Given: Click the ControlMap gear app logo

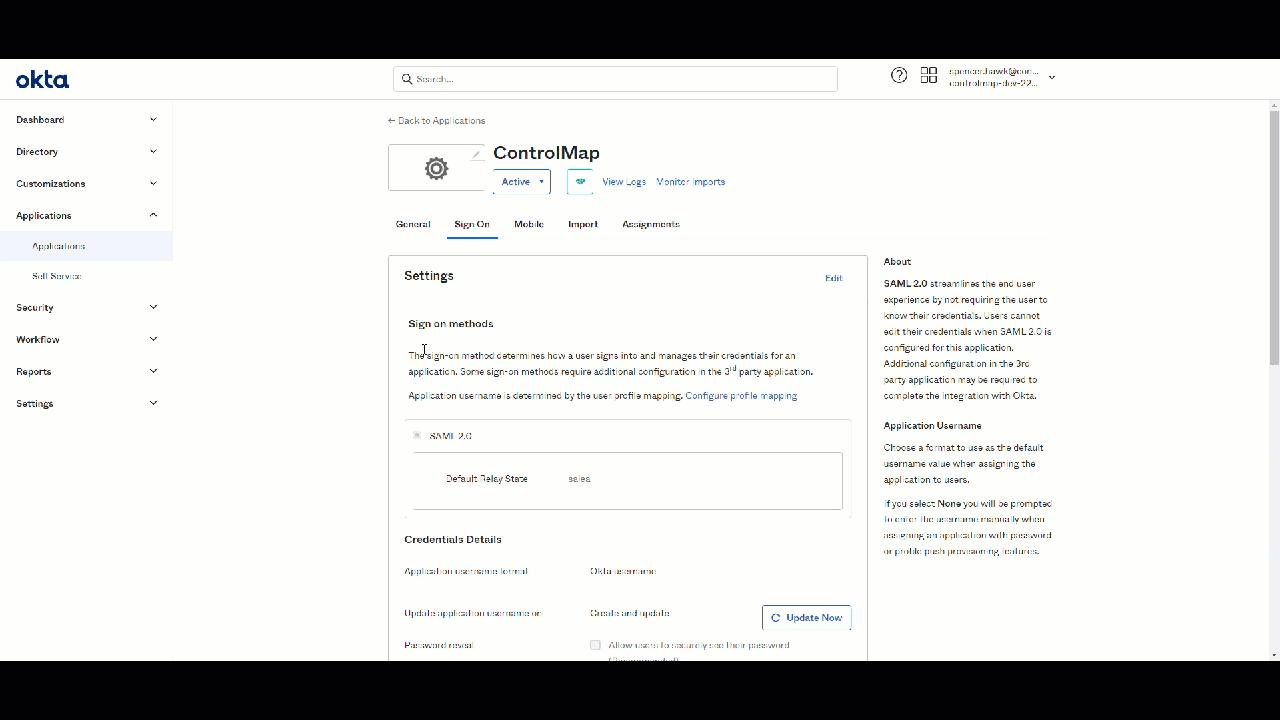Looking at the screenshot, I should point(436,168).
